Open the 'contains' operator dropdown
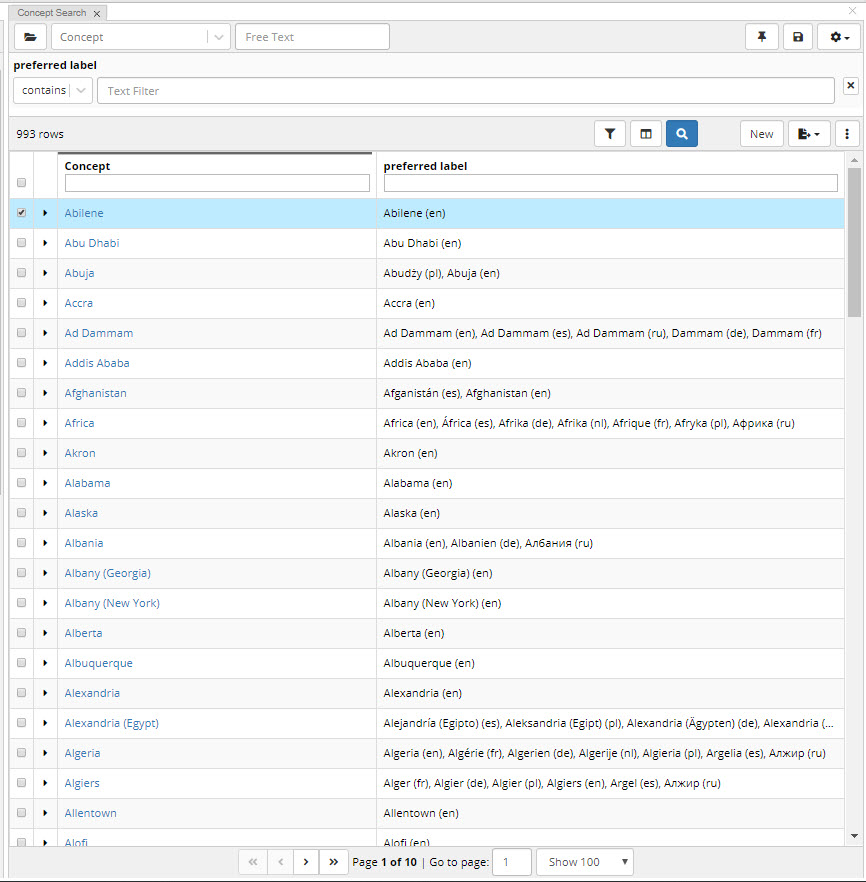 click(53, 91)
